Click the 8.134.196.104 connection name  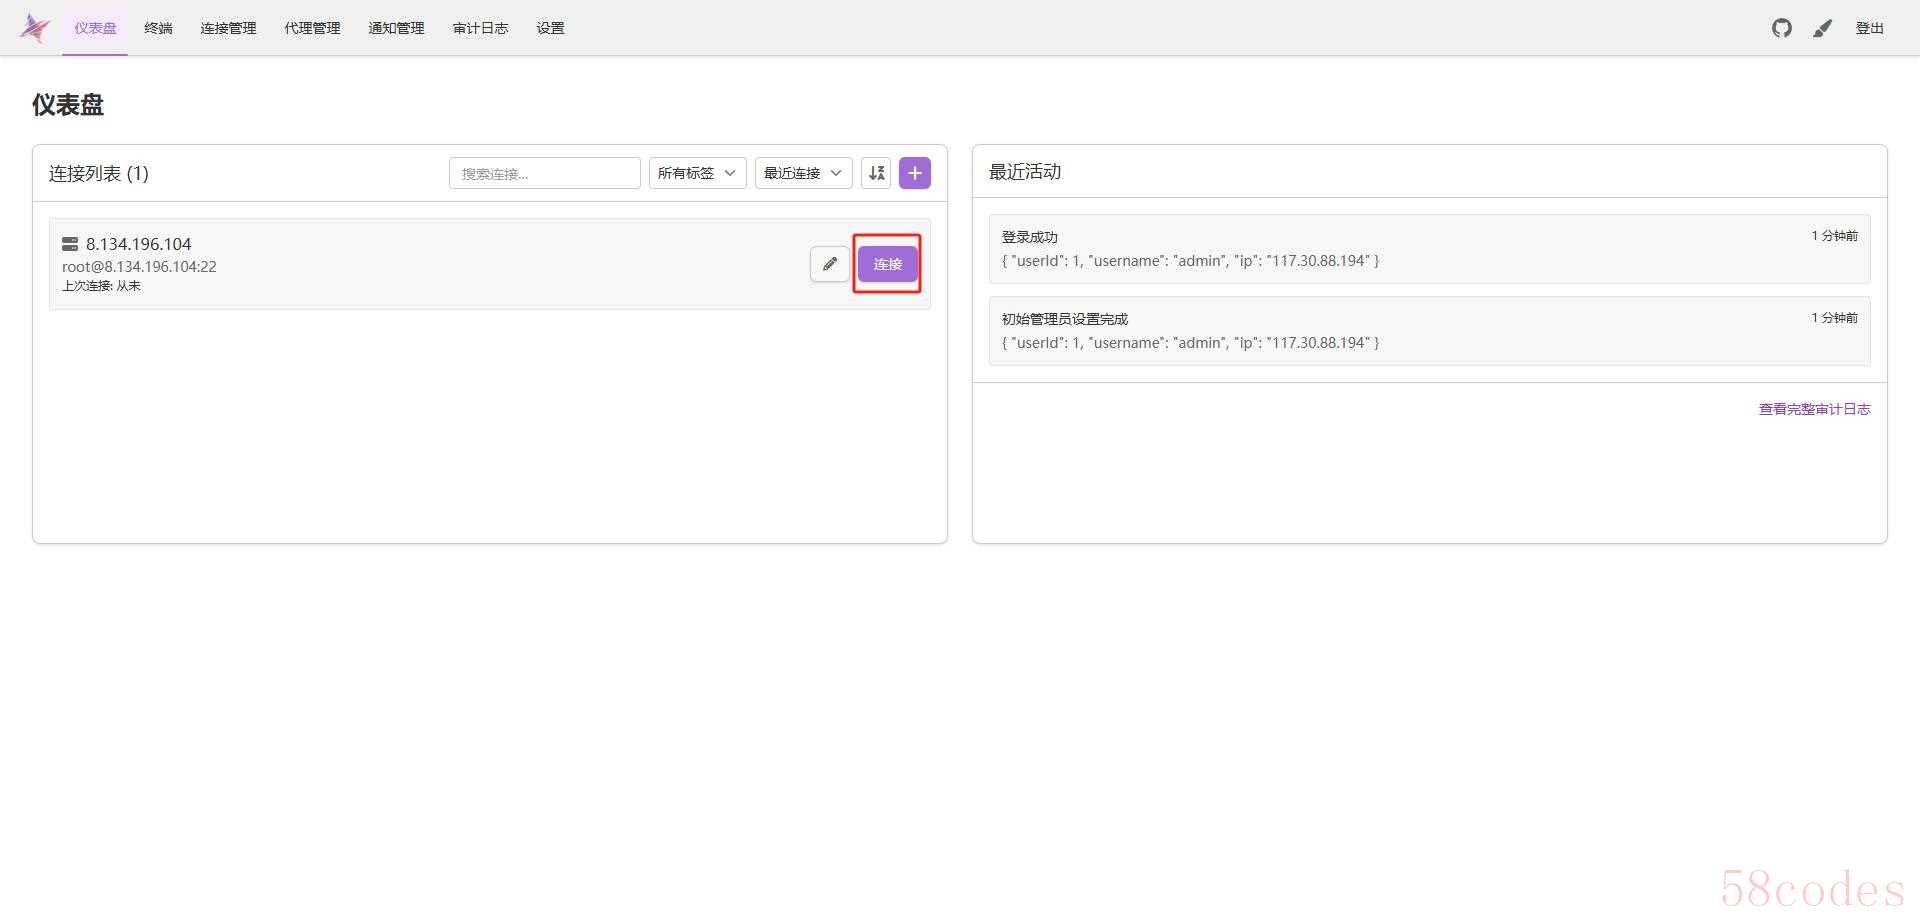(139, 244)
